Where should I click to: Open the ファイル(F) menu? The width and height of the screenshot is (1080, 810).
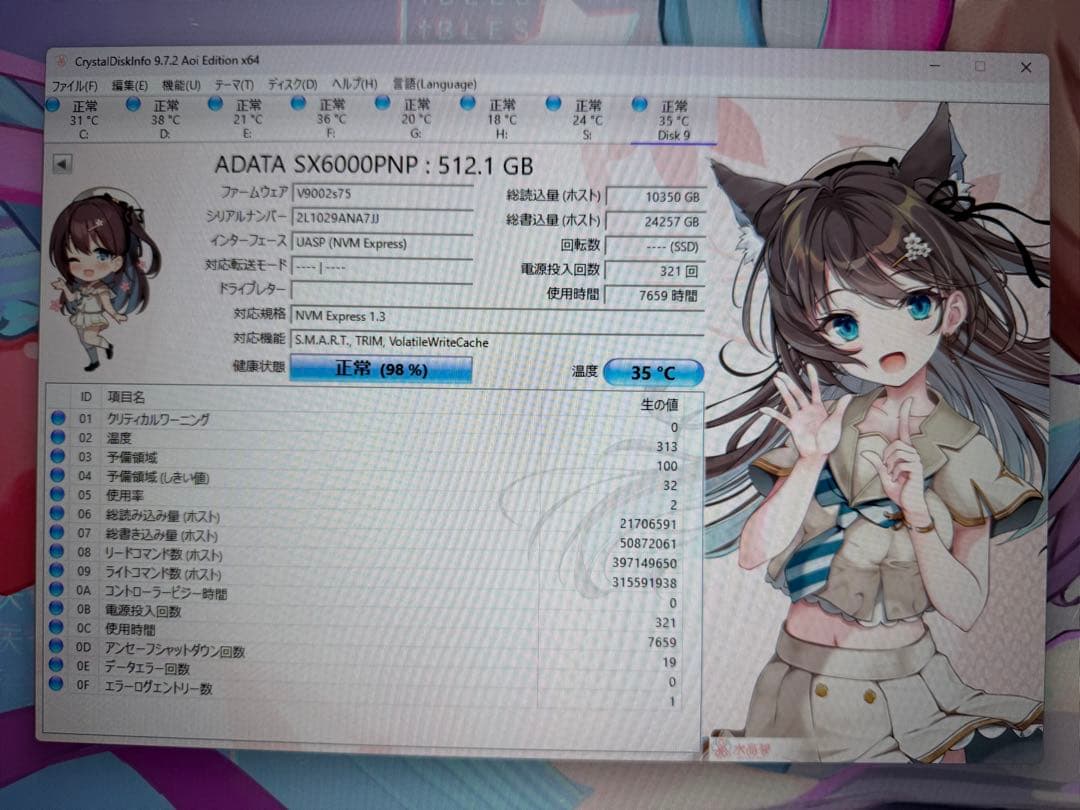click(74, 86)
